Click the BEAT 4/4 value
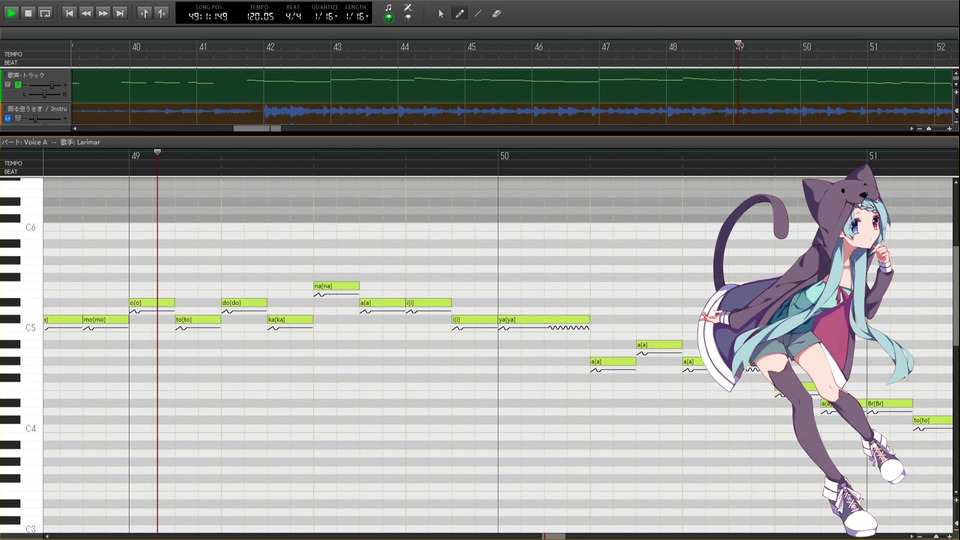 (293, 17)
